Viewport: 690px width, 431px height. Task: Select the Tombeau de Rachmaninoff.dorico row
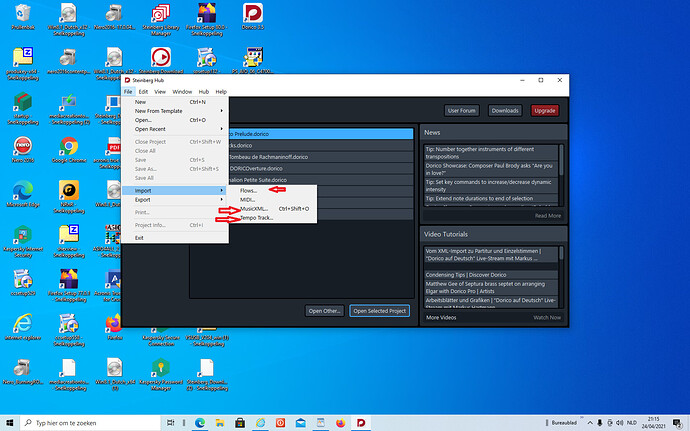(320, 157)
